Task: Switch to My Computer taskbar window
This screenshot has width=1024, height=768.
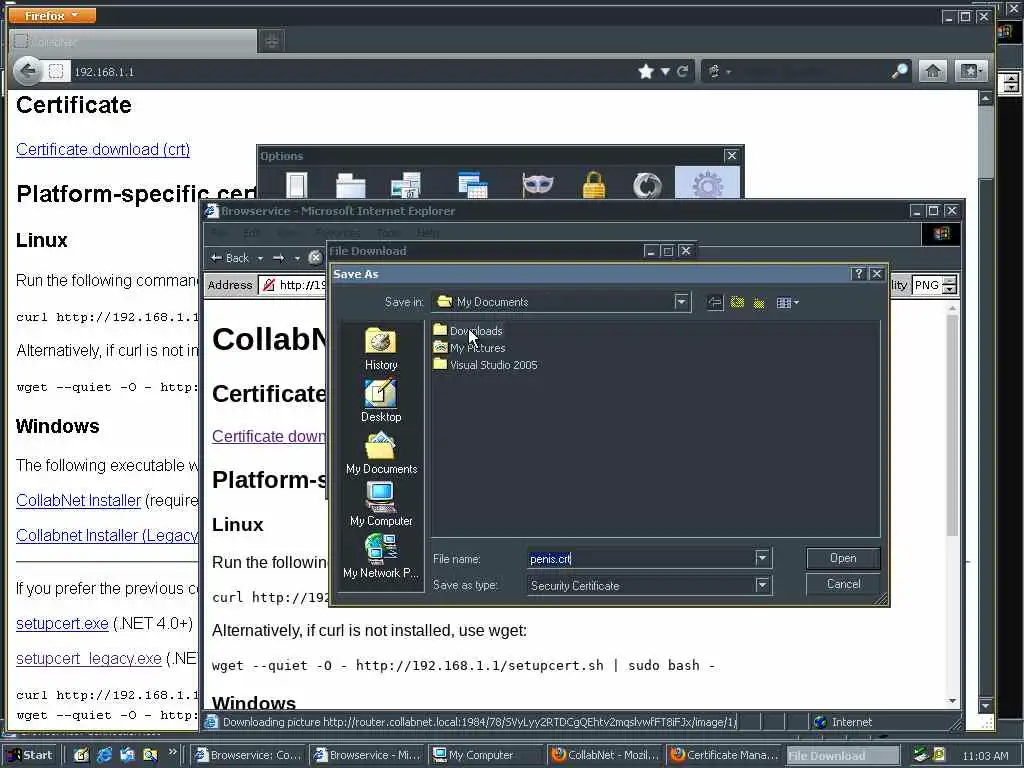Action: click(487, 755)
